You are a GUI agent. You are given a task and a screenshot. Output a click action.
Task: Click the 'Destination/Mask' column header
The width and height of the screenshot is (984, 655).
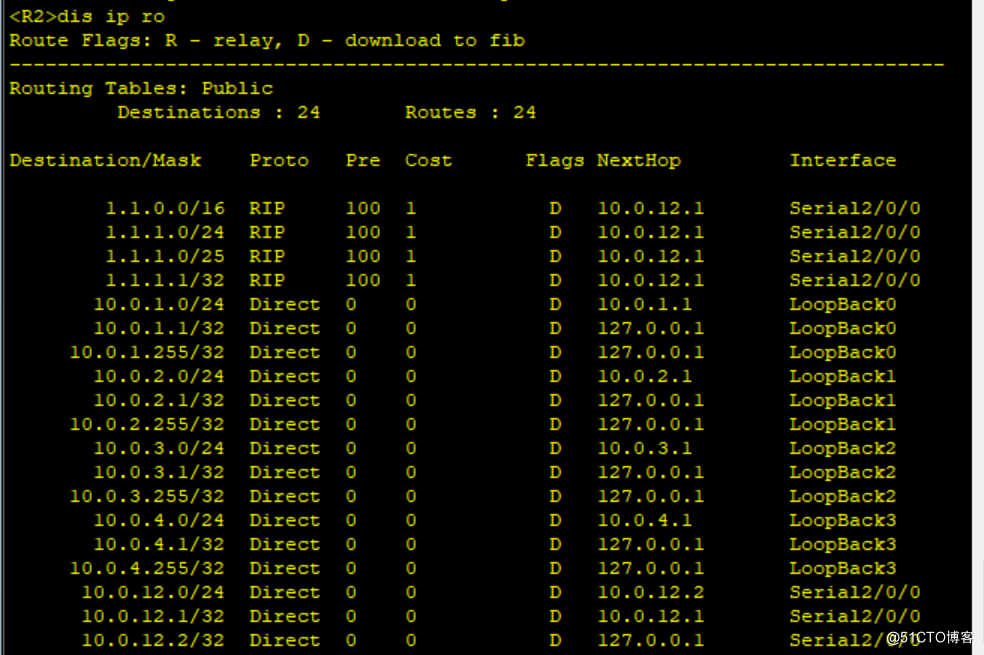click(105, 161)
